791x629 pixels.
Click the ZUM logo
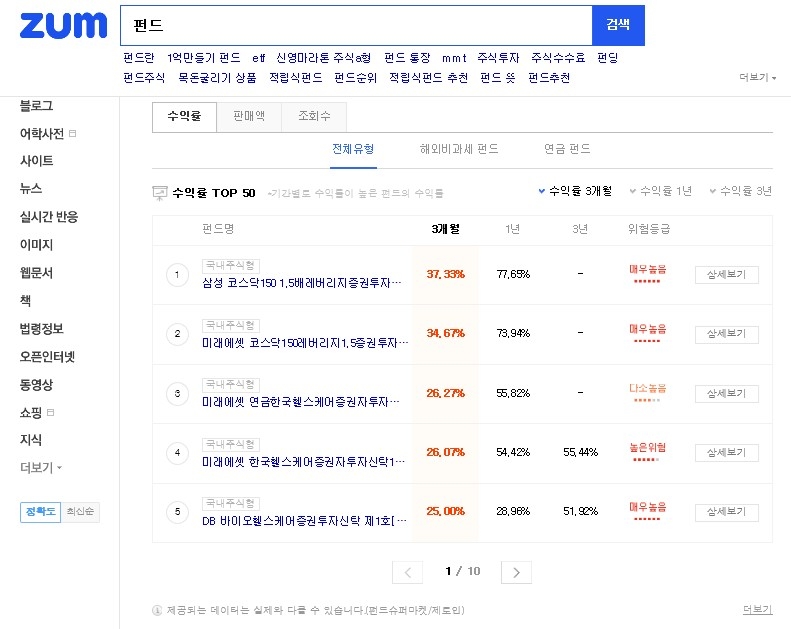click(63, 26)
